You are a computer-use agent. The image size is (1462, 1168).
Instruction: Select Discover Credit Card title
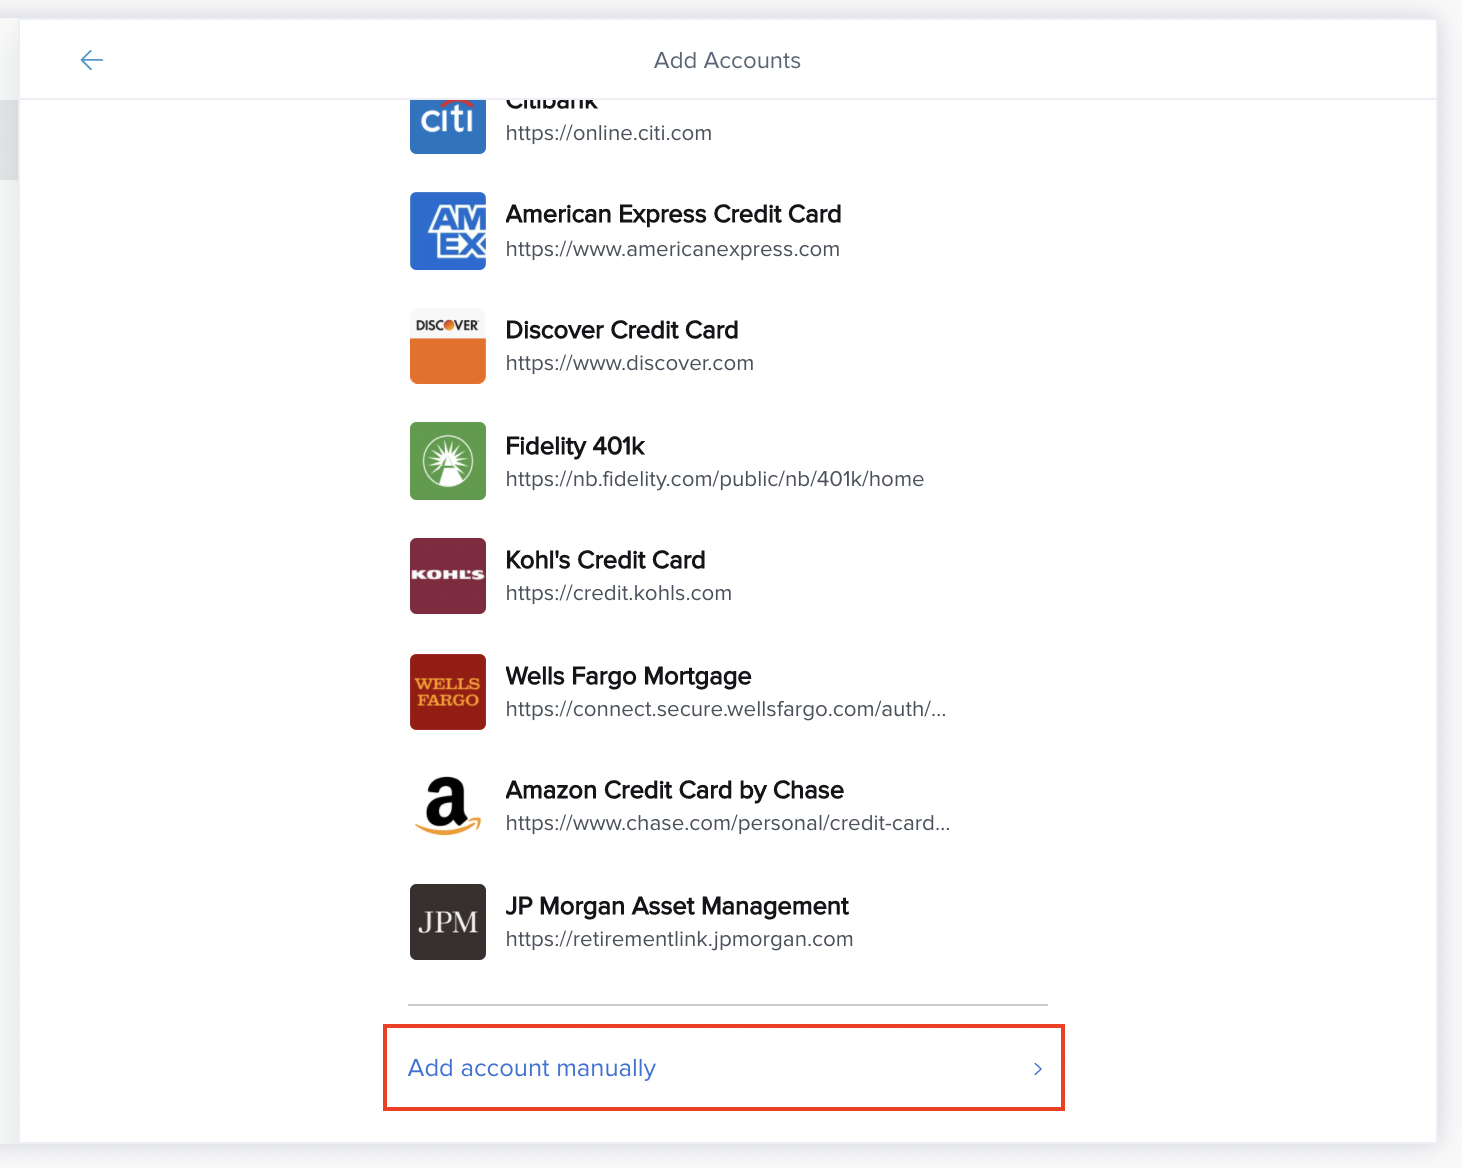click(x=621, y=330)
